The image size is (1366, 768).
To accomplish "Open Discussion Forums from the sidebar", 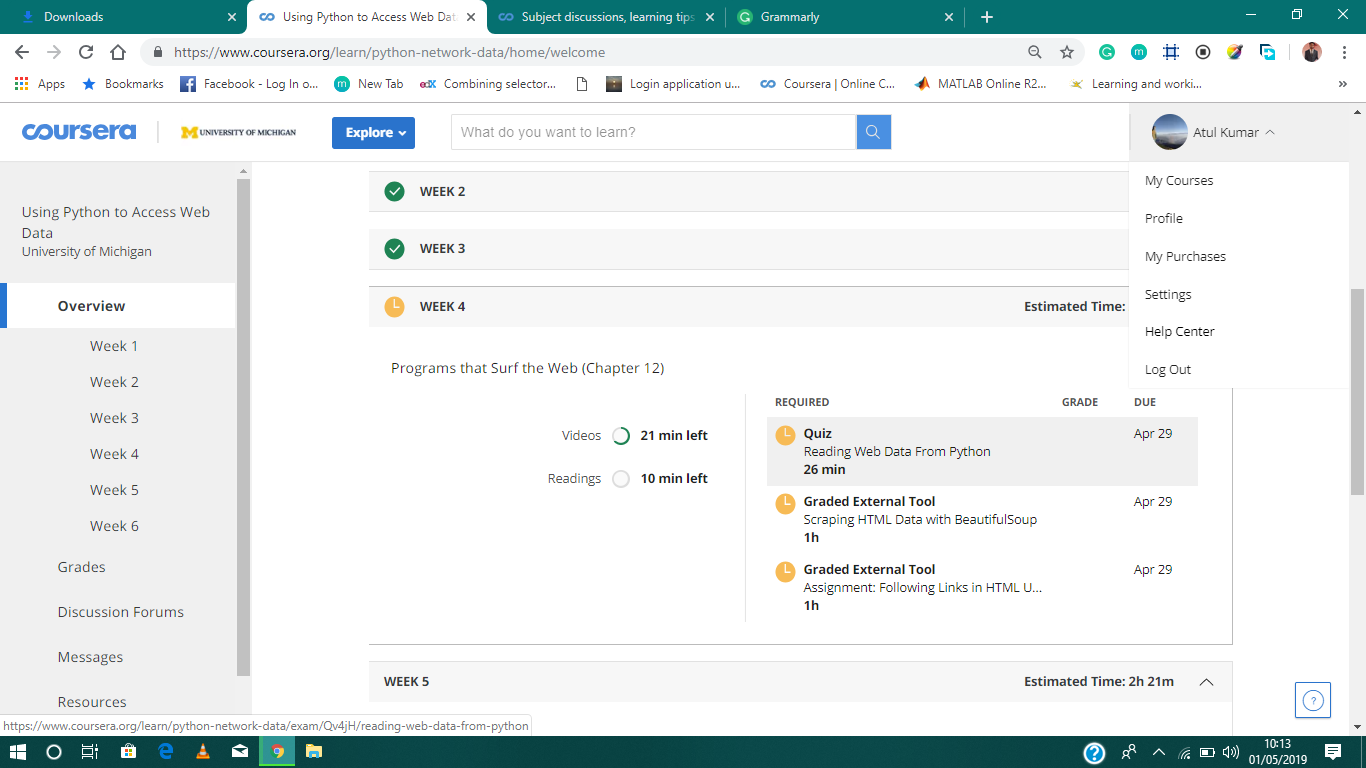I will click(120, 611).
